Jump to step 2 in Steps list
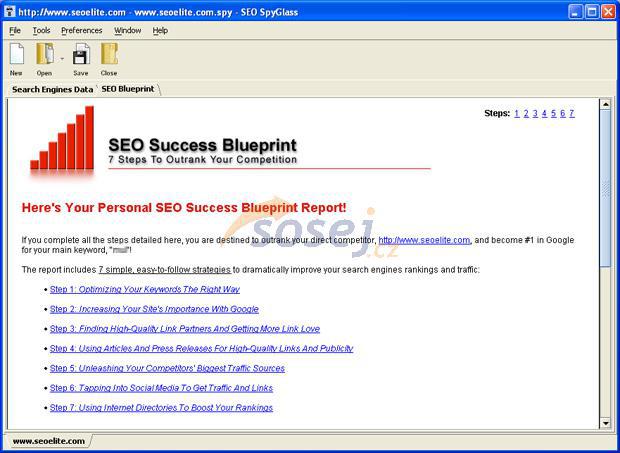This screenshot has height=453, width=620. 526,113
